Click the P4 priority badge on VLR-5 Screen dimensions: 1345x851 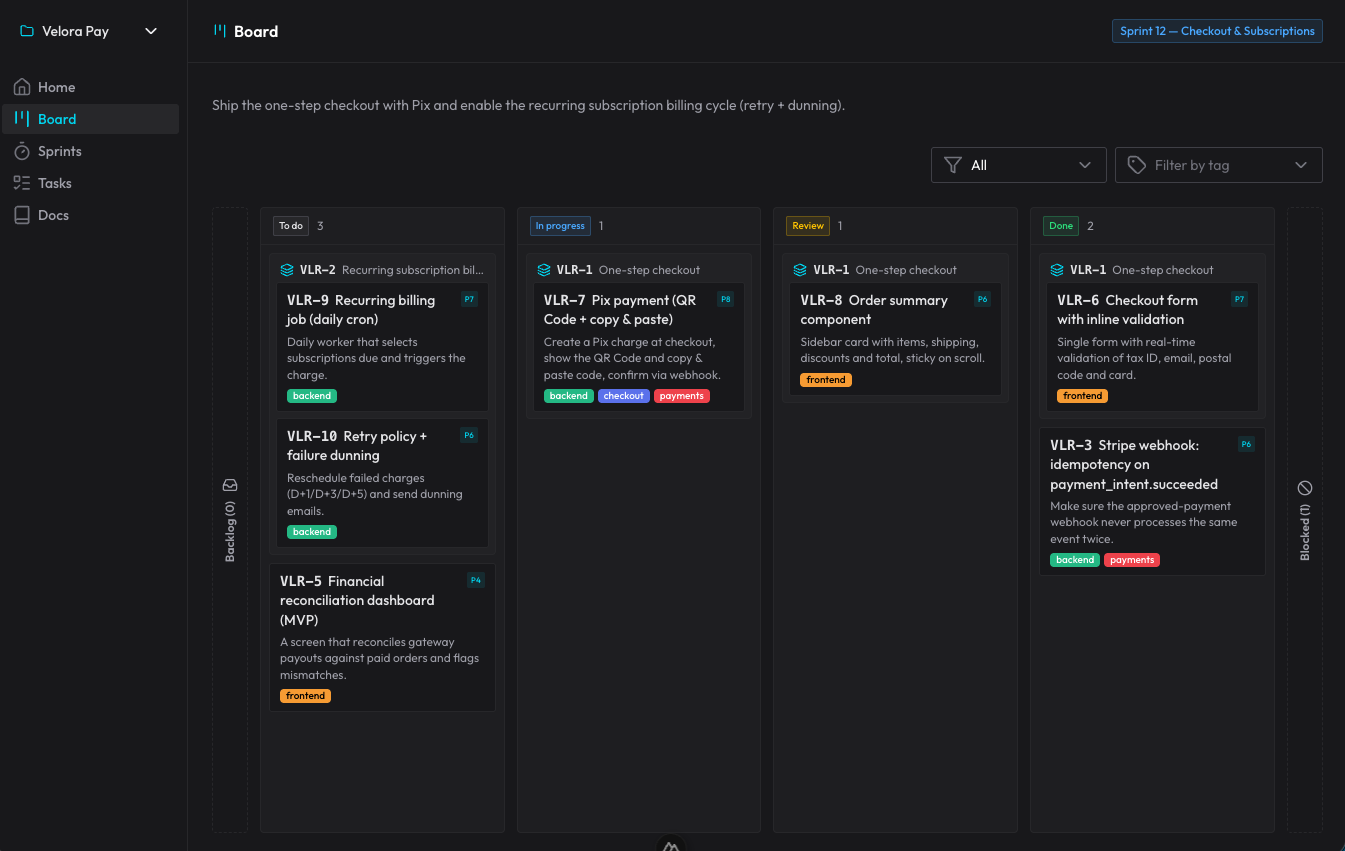click(x=476, y=580)
